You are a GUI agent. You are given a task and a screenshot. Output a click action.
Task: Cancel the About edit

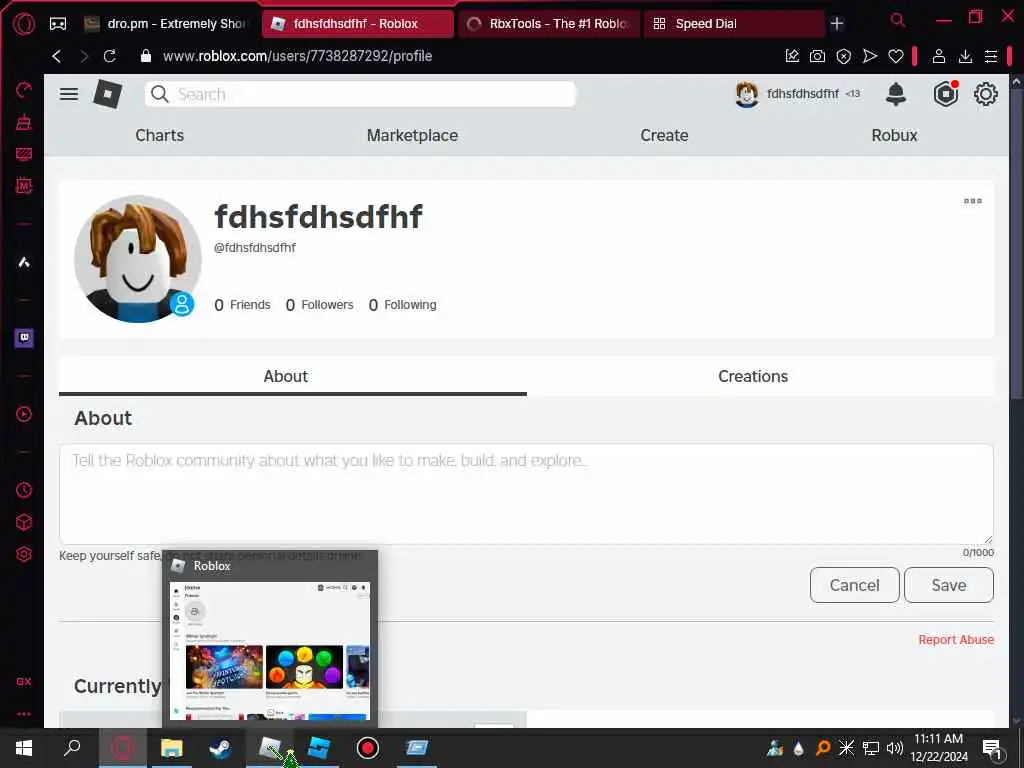click(x=854, y=585)
